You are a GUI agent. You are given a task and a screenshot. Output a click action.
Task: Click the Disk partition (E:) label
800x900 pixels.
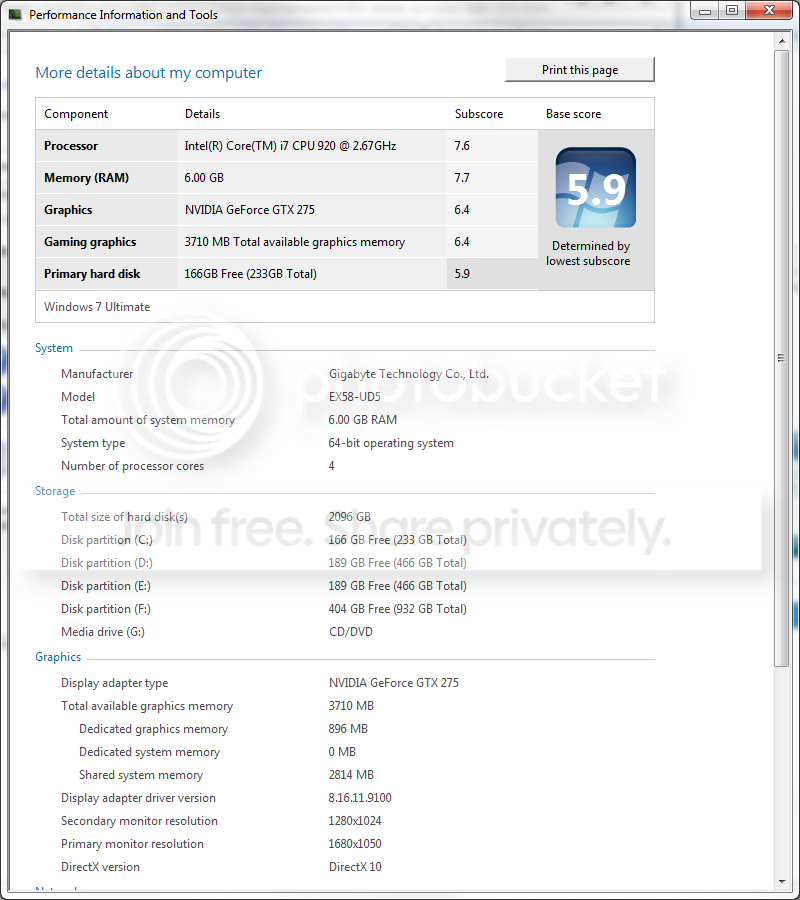coord(106,586)
